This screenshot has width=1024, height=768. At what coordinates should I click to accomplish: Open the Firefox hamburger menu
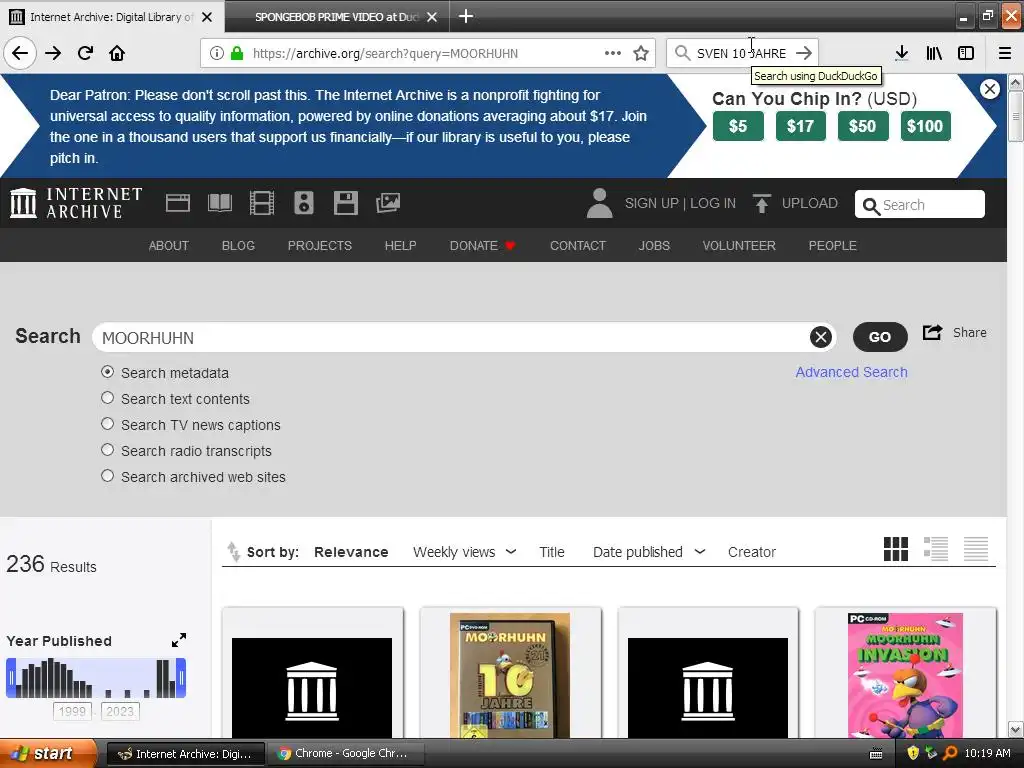click(1005, 53)
